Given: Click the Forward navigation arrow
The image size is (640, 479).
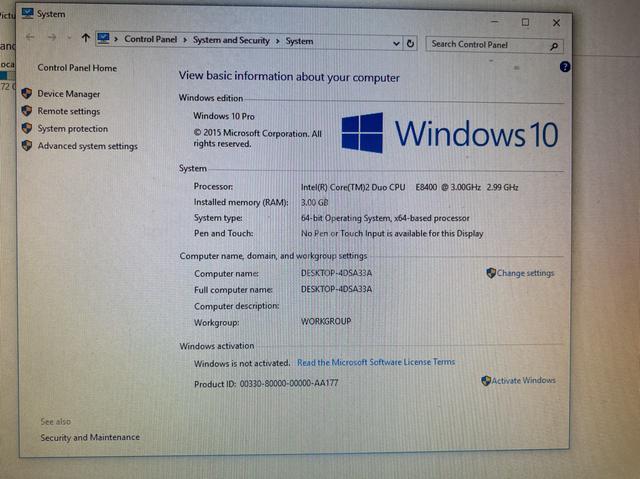Looking at the screenshot, I should (52, 38).
